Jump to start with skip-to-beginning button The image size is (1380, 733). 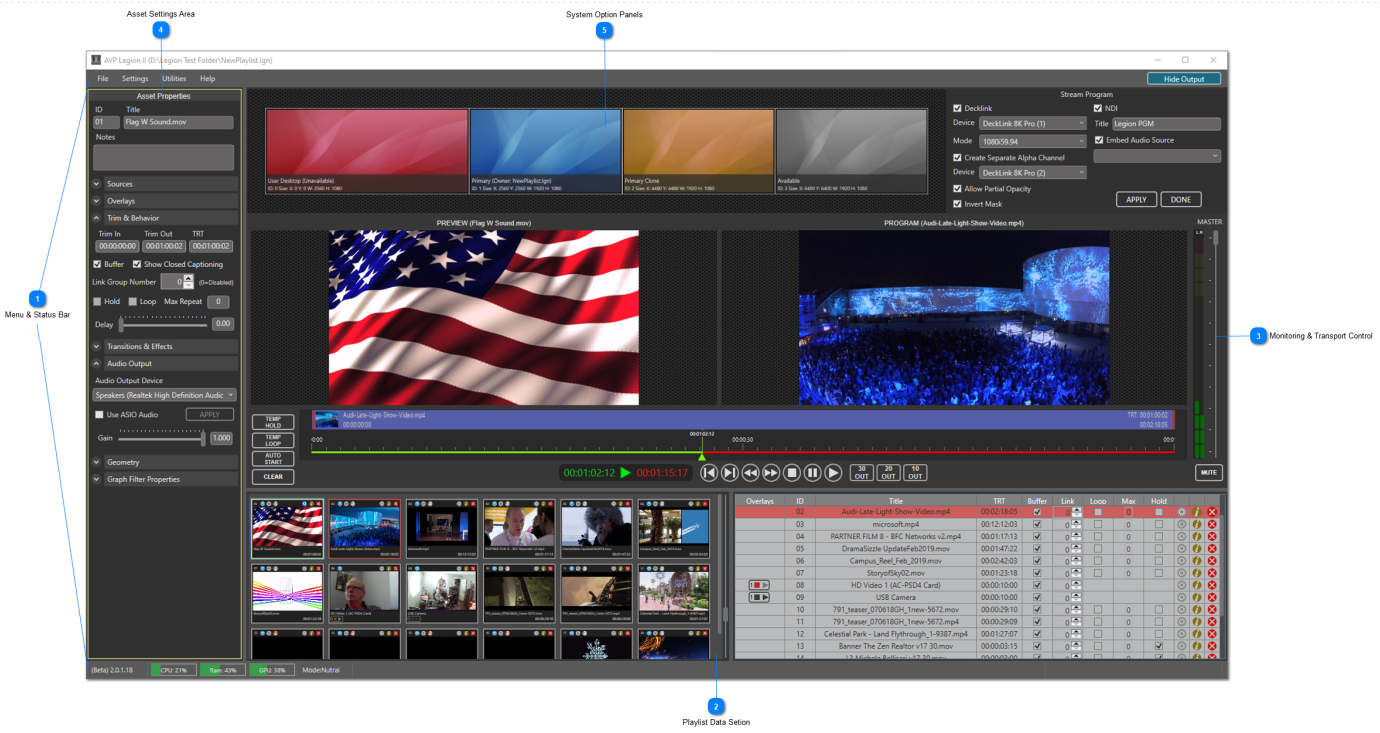pos(708,473)
